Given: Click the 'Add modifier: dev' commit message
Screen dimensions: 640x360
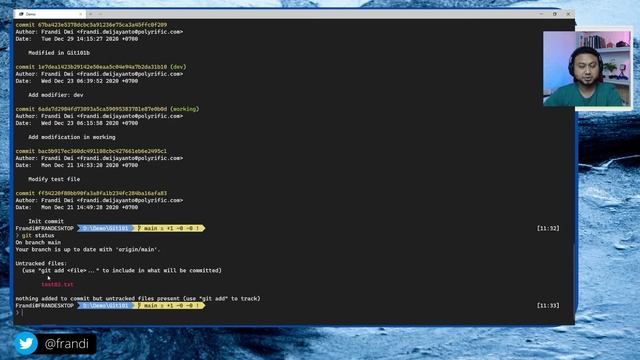Looking at the screenshot, I should tap(56, 95).
